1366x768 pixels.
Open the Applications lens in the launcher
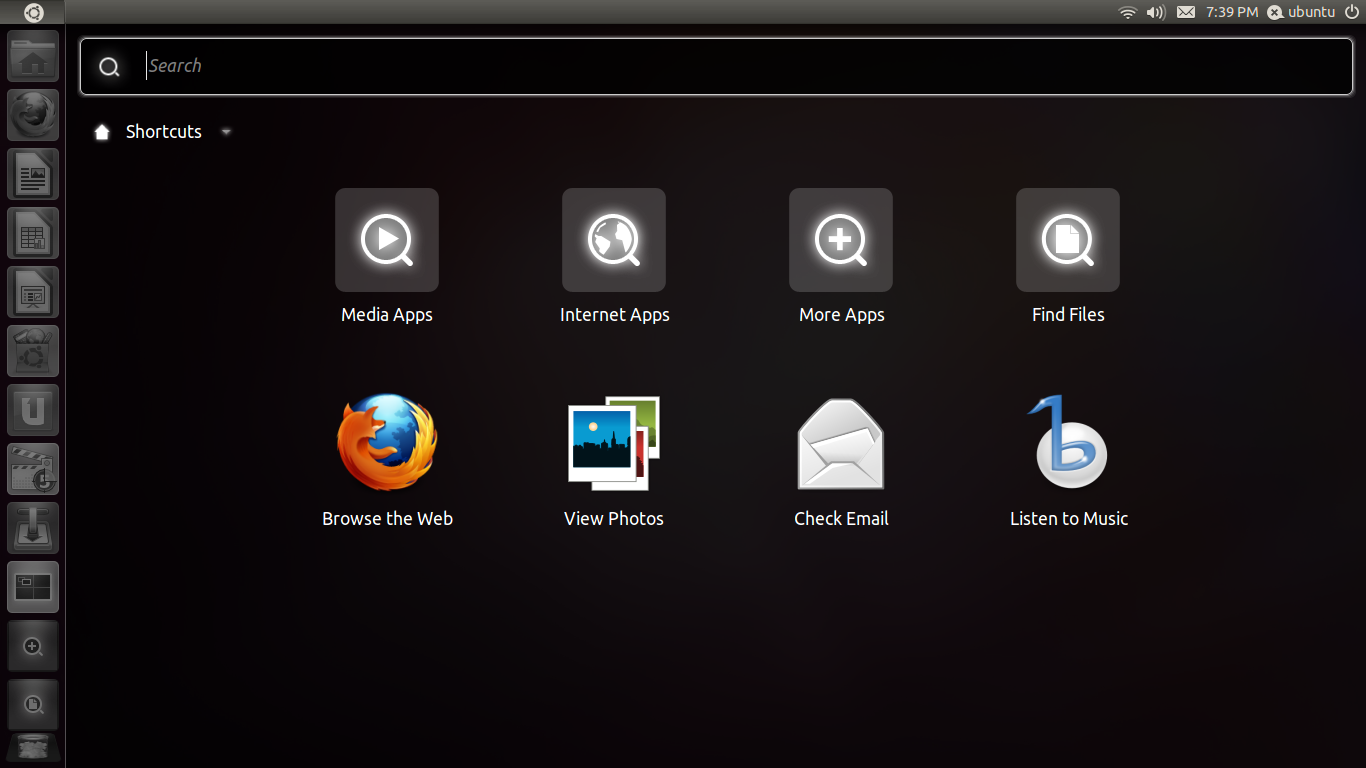33,646
